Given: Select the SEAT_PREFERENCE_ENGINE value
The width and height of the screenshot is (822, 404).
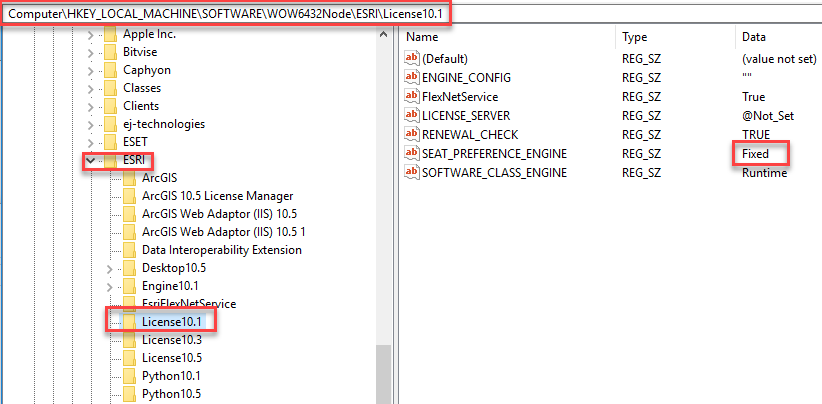Looking at the screenshot, I should pos(494,153).
